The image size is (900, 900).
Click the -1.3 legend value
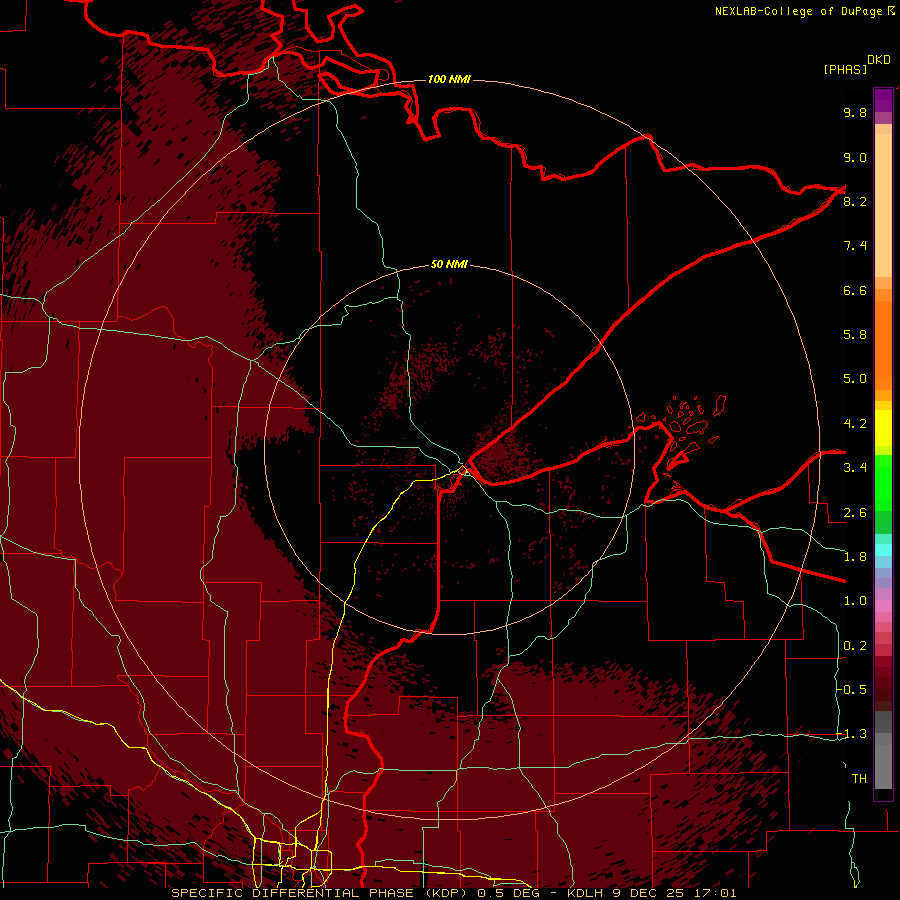tap(852, 734)
